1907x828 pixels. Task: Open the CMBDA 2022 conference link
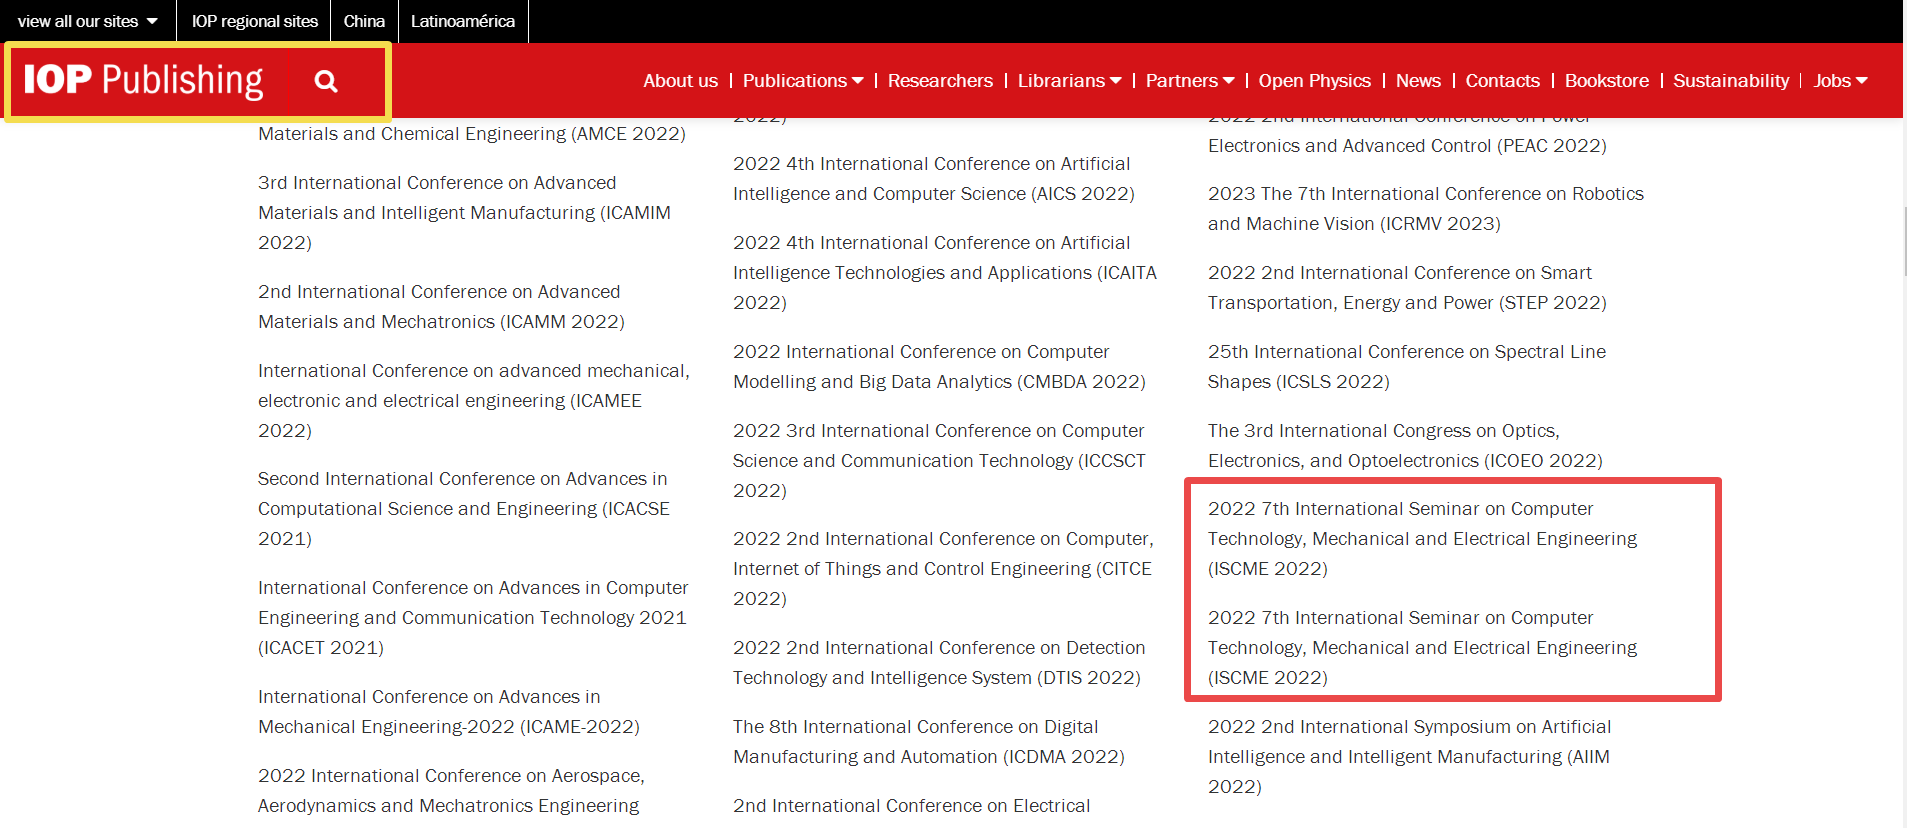coord(939,367)
